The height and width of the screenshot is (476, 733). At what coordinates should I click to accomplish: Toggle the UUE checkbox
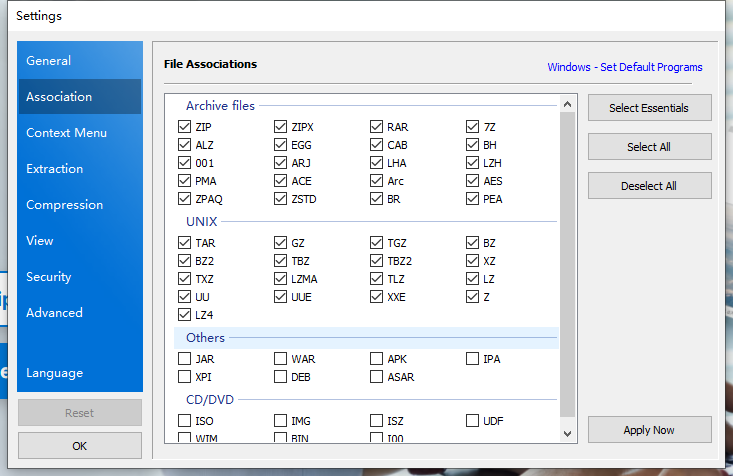tap(280, 297)
